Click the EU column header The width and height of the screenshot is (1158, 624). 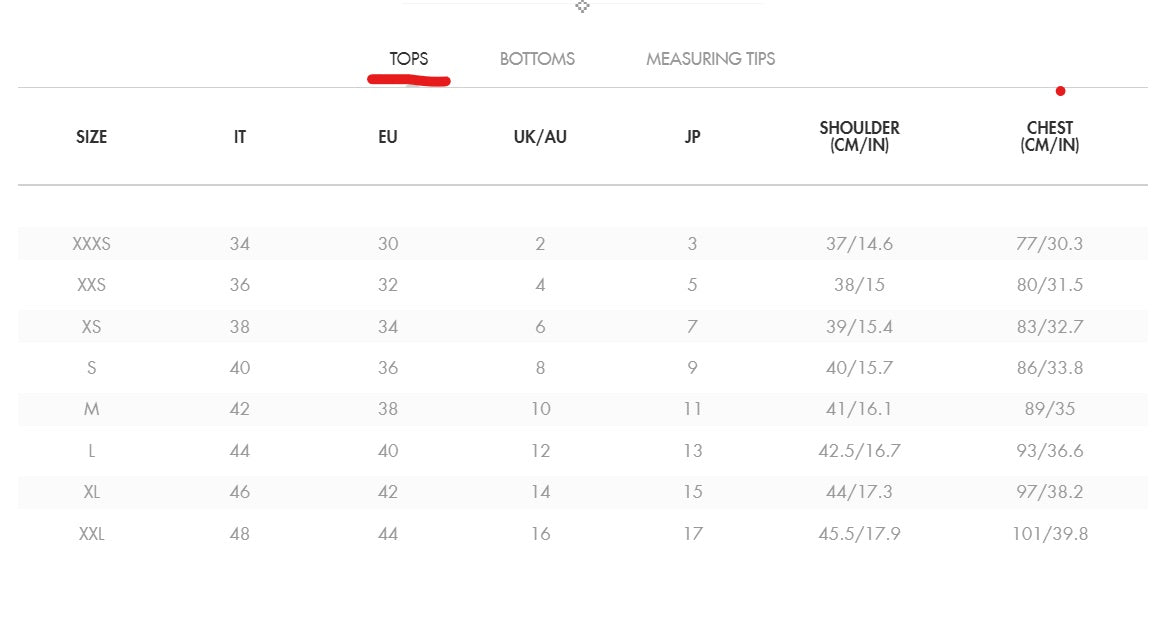pos(388,137)
